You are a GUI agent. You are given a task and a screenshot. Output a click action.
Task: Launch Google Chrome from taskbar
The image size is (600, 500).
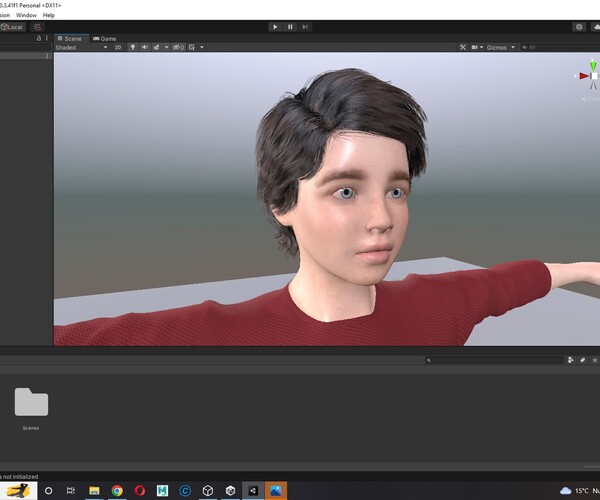click(117, 490)
